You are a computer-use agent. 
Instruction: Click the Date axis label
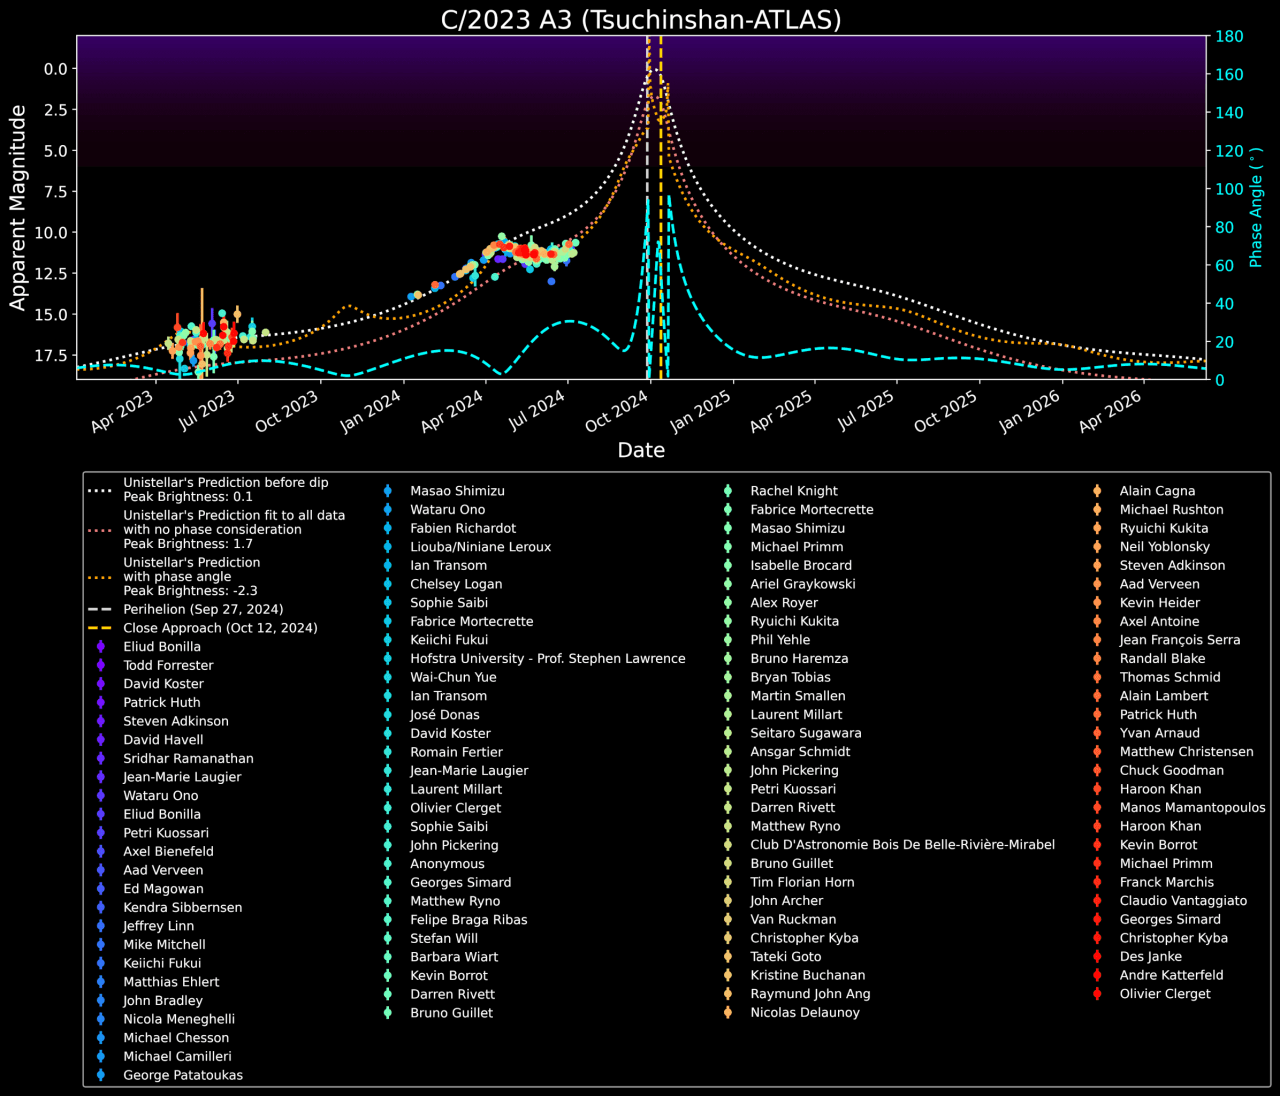(x=640, y=450)
